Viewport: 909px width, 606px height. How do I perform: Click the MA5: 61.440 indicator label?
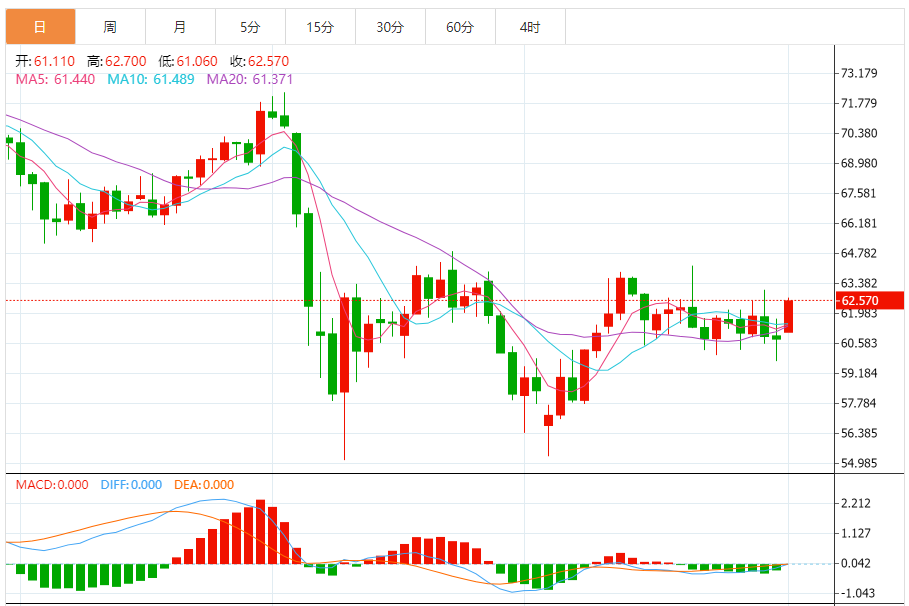[55, 79]
